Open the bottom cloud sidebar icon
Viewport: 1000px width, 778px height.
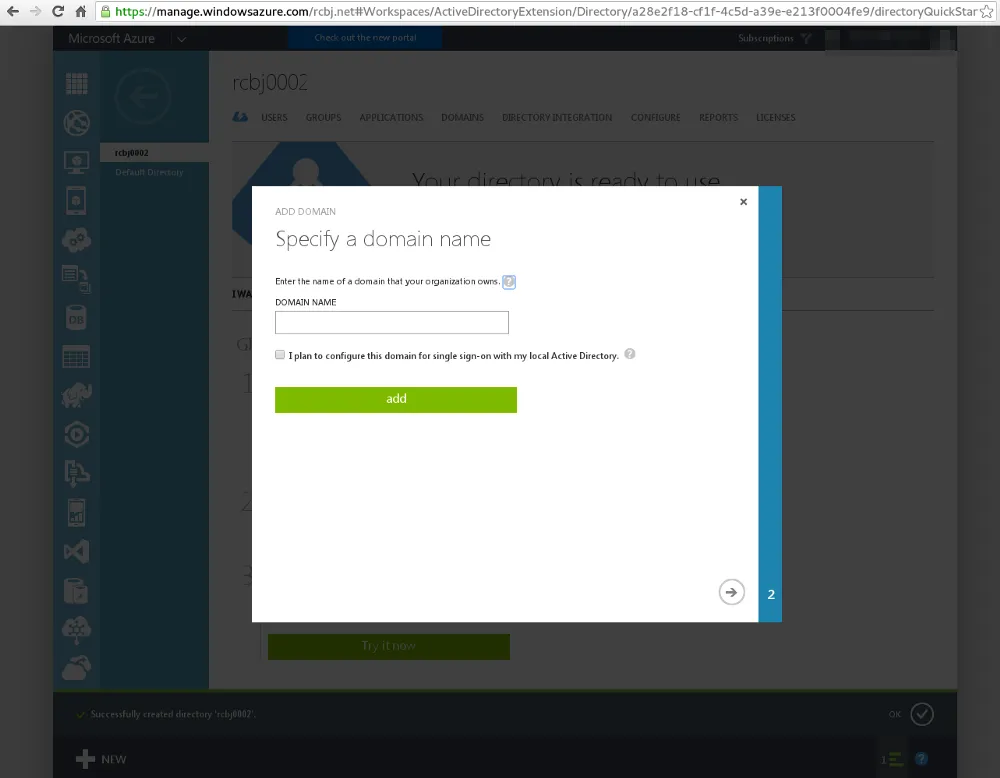[77, 668]
